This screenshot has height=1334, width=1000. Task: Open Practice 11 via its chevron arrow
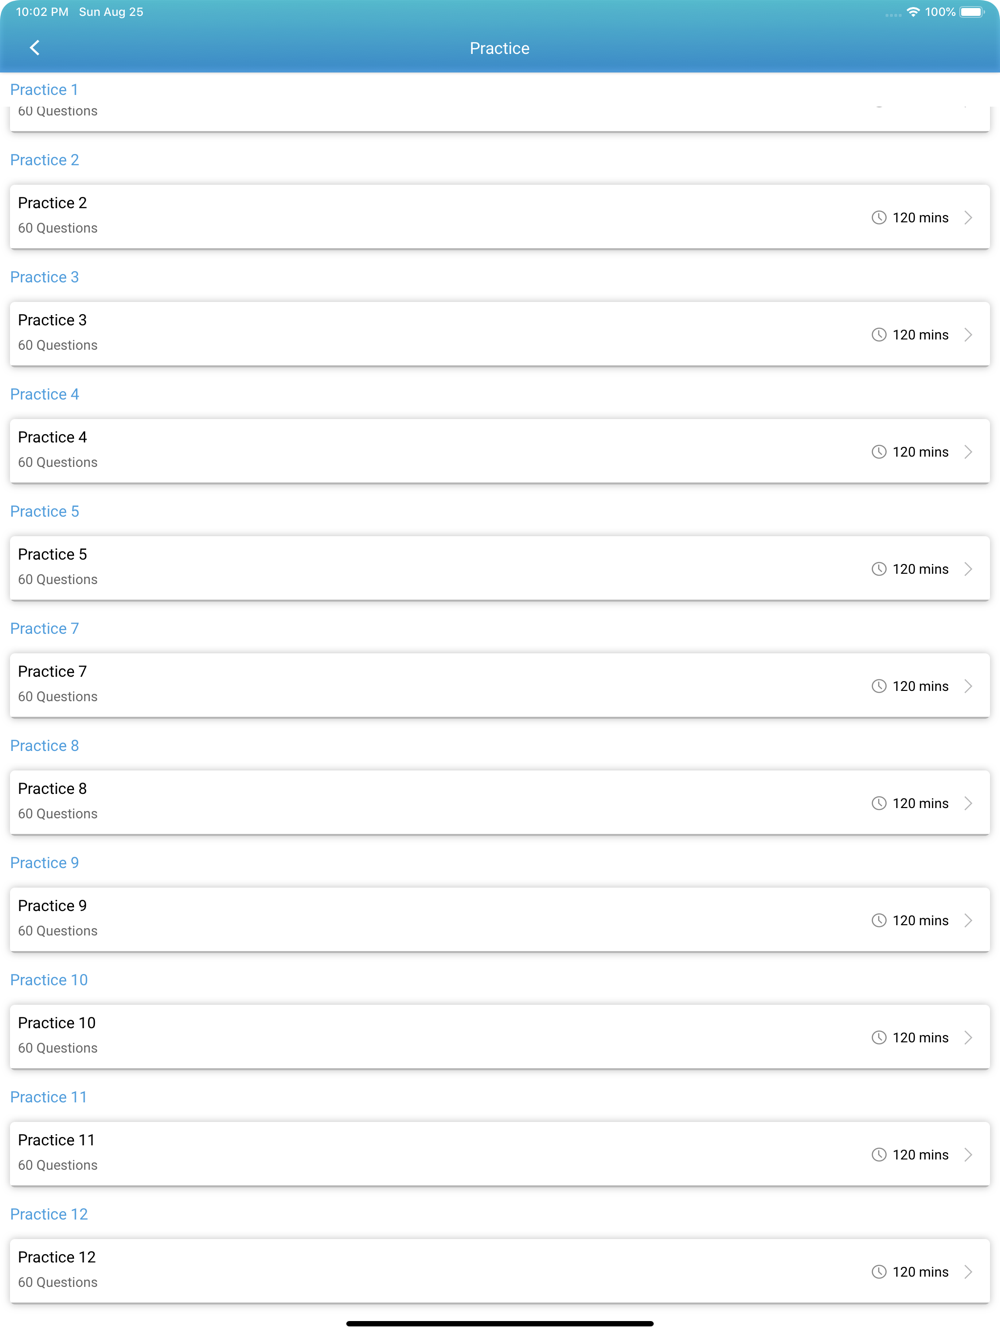coord(968,1155)
